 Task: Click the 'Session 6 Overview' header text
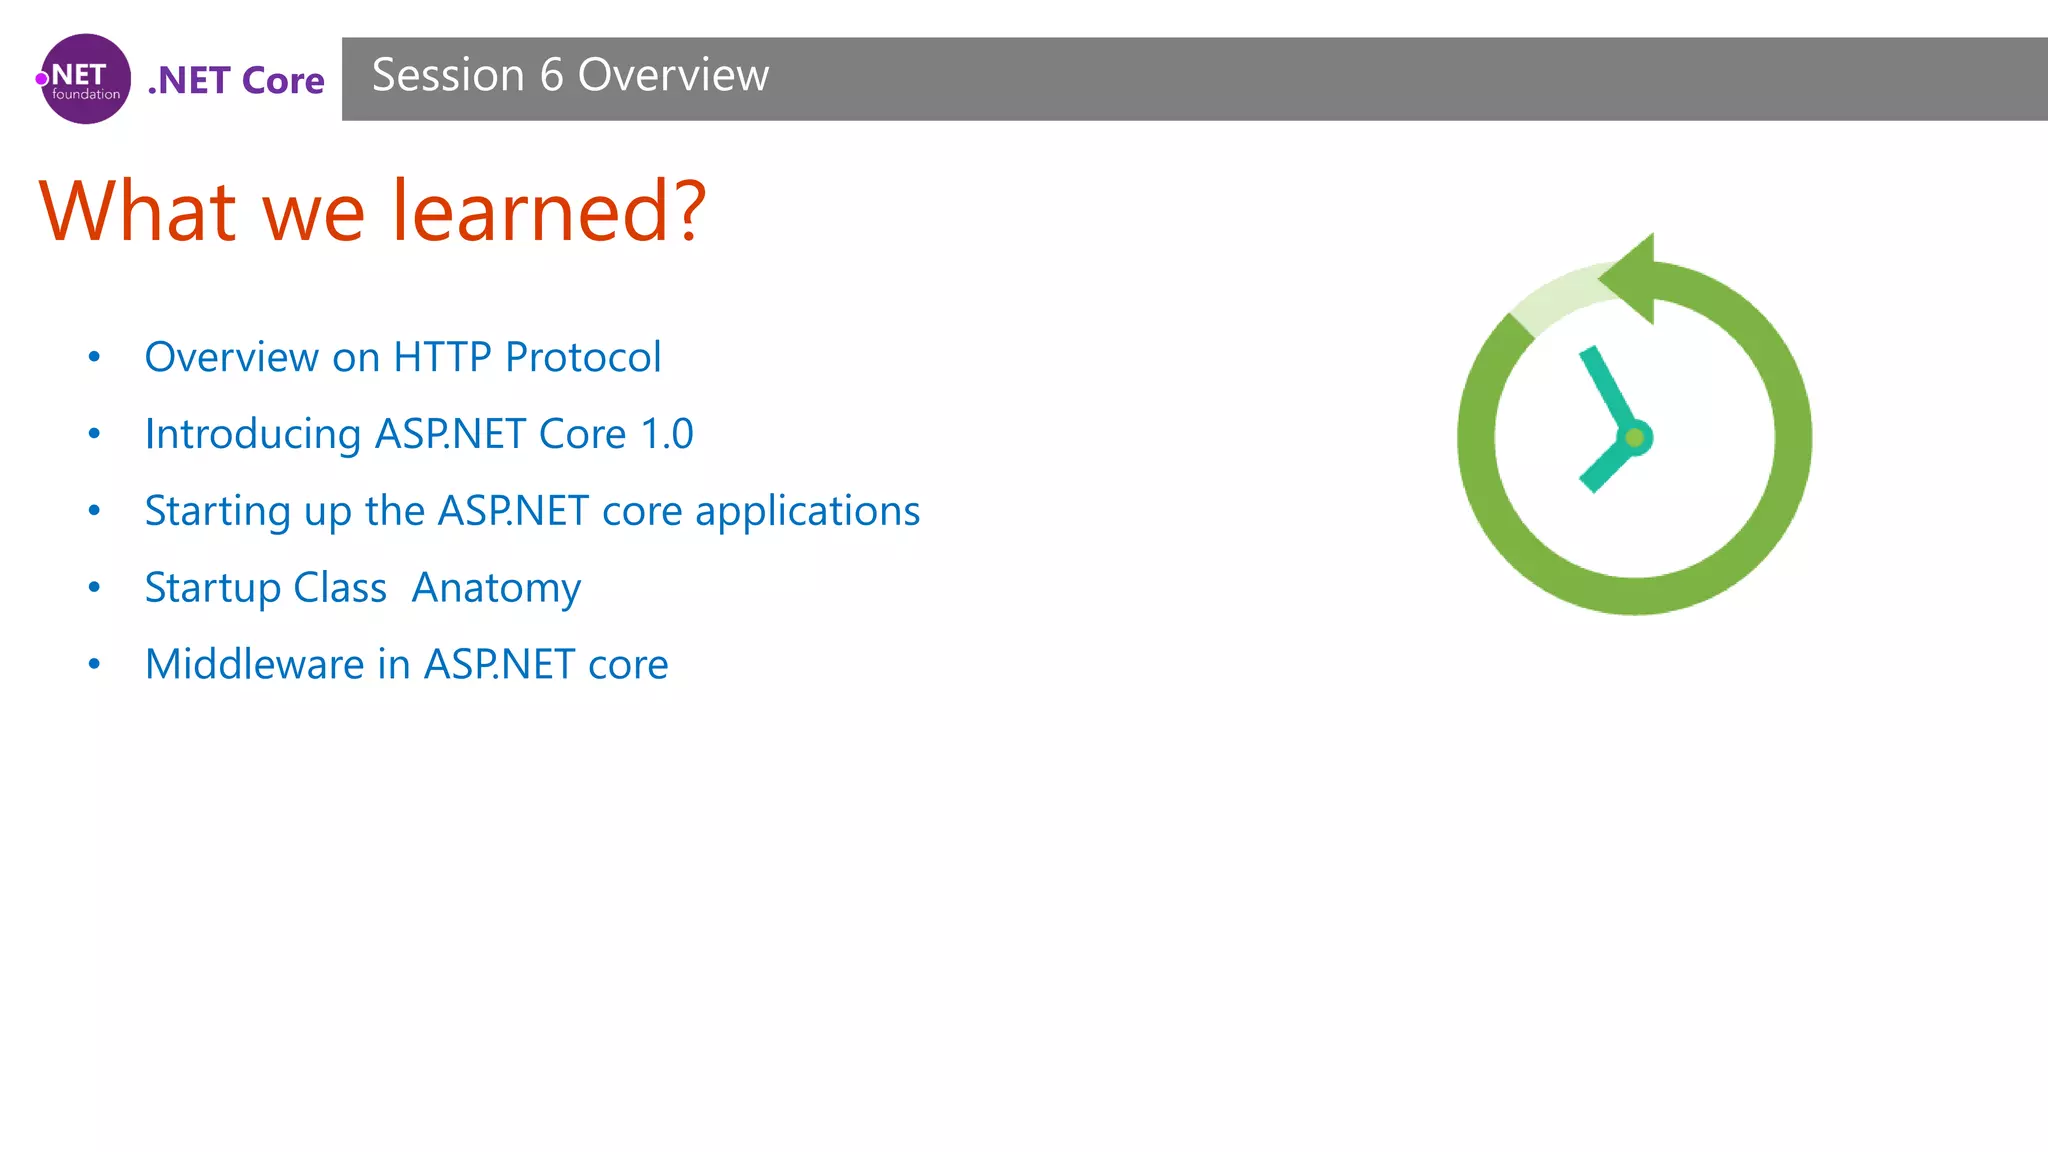pos(570,76)
